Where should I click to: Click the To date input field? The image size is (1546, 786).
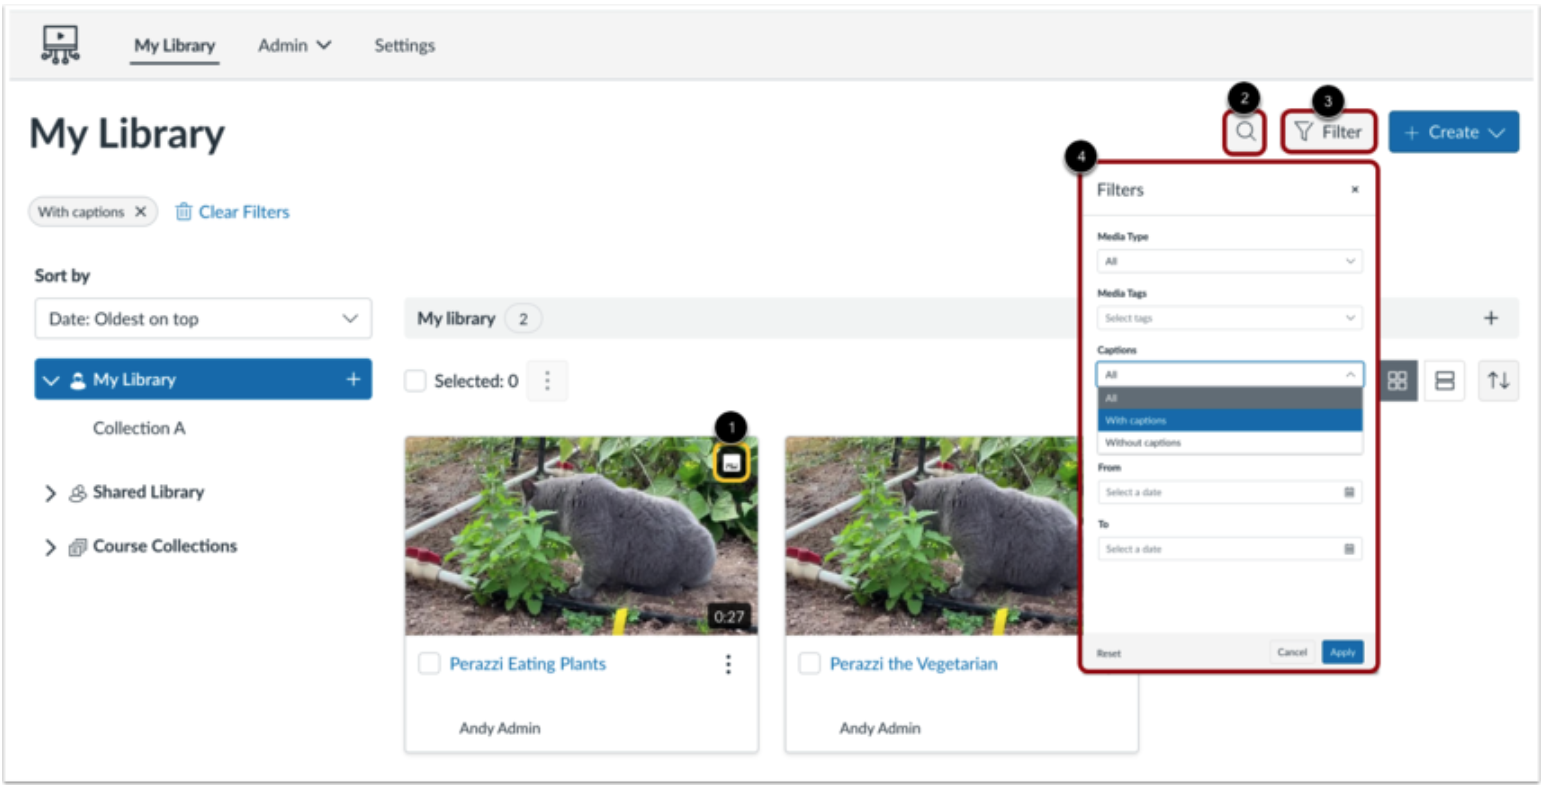point(1229,549)
